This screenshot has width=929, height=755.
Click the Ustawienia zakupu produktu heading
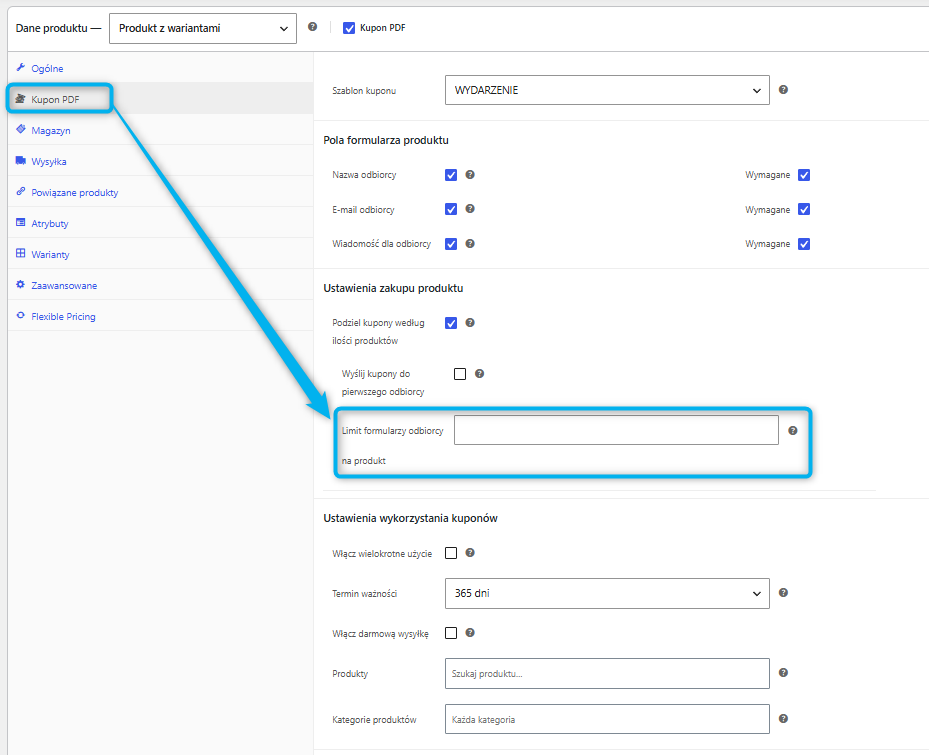pyautogui.click(x=393, y=288)
